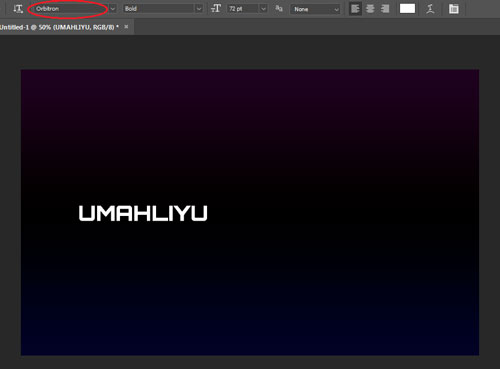Open the white text color swatch
500x369 pixels.
click(407, 9)
